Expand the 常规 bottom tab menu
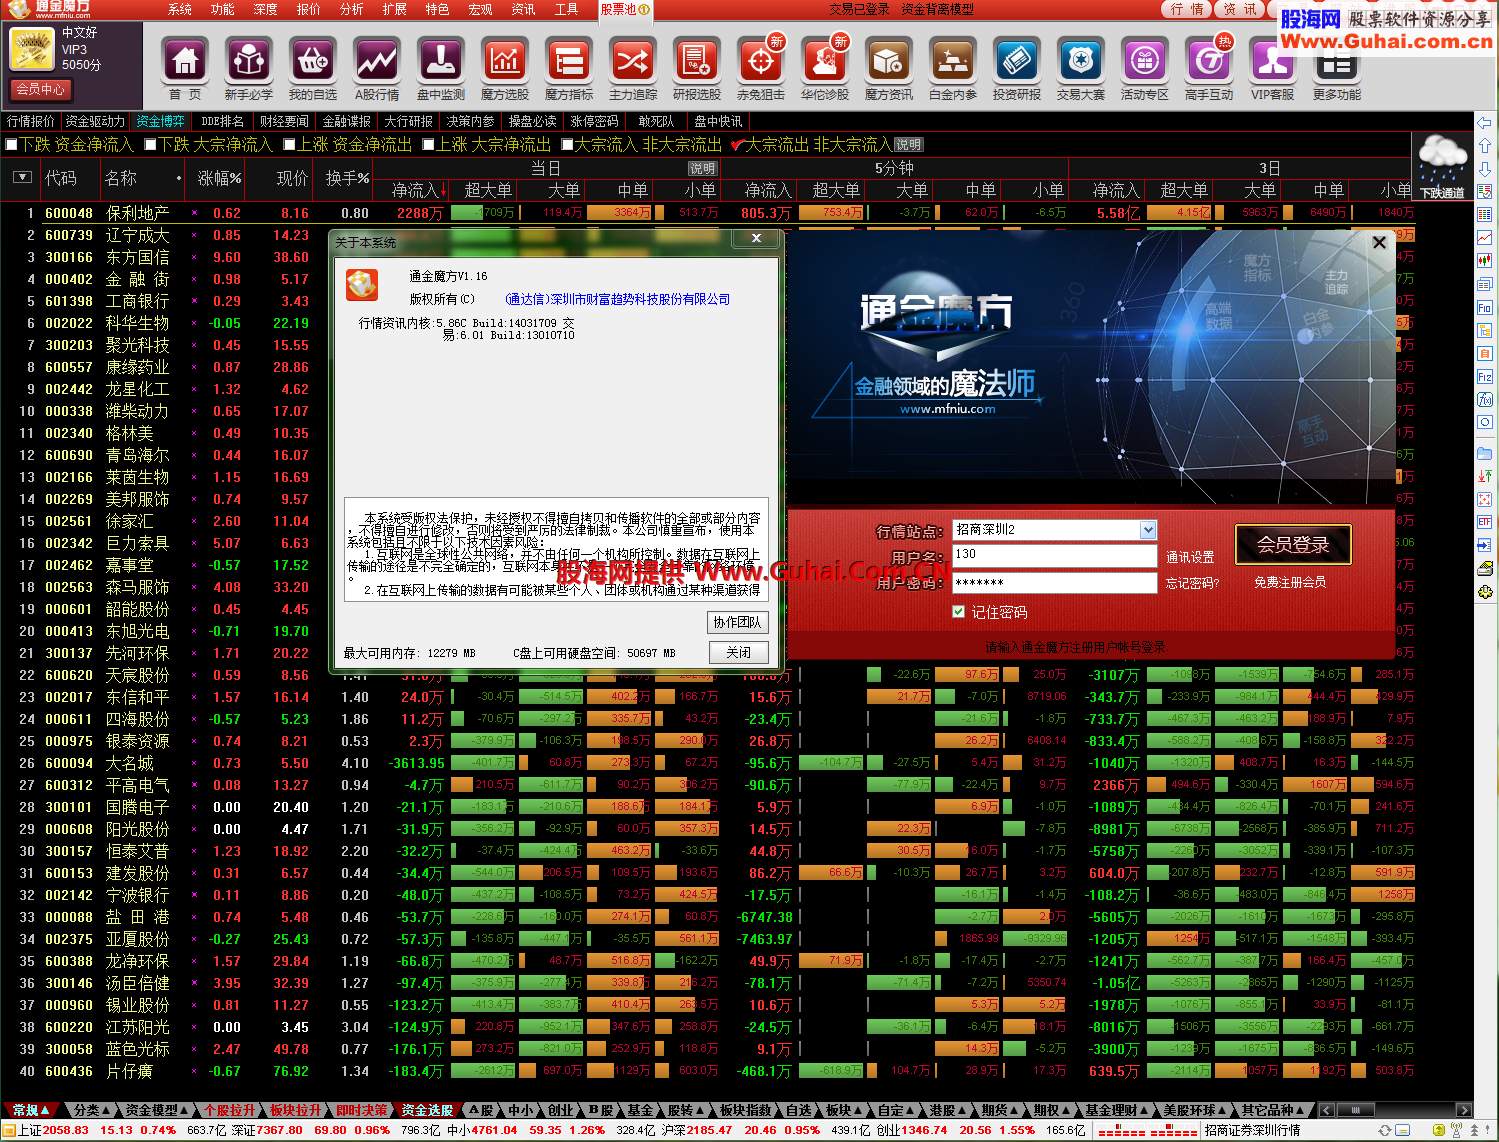Screen dimensions: 1499x1142 tap(32, 1110)
